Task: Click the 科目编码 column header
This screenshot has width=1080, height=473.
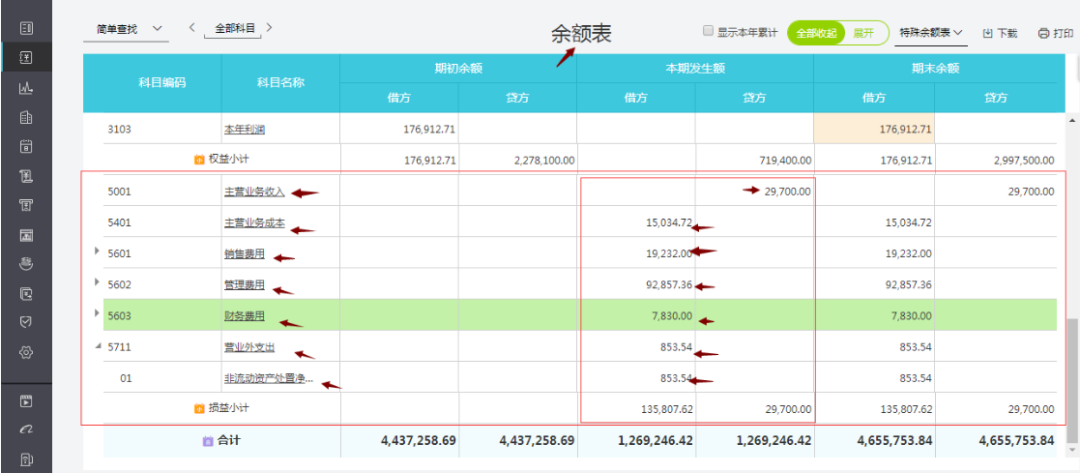Action: [x=152, y=83]
